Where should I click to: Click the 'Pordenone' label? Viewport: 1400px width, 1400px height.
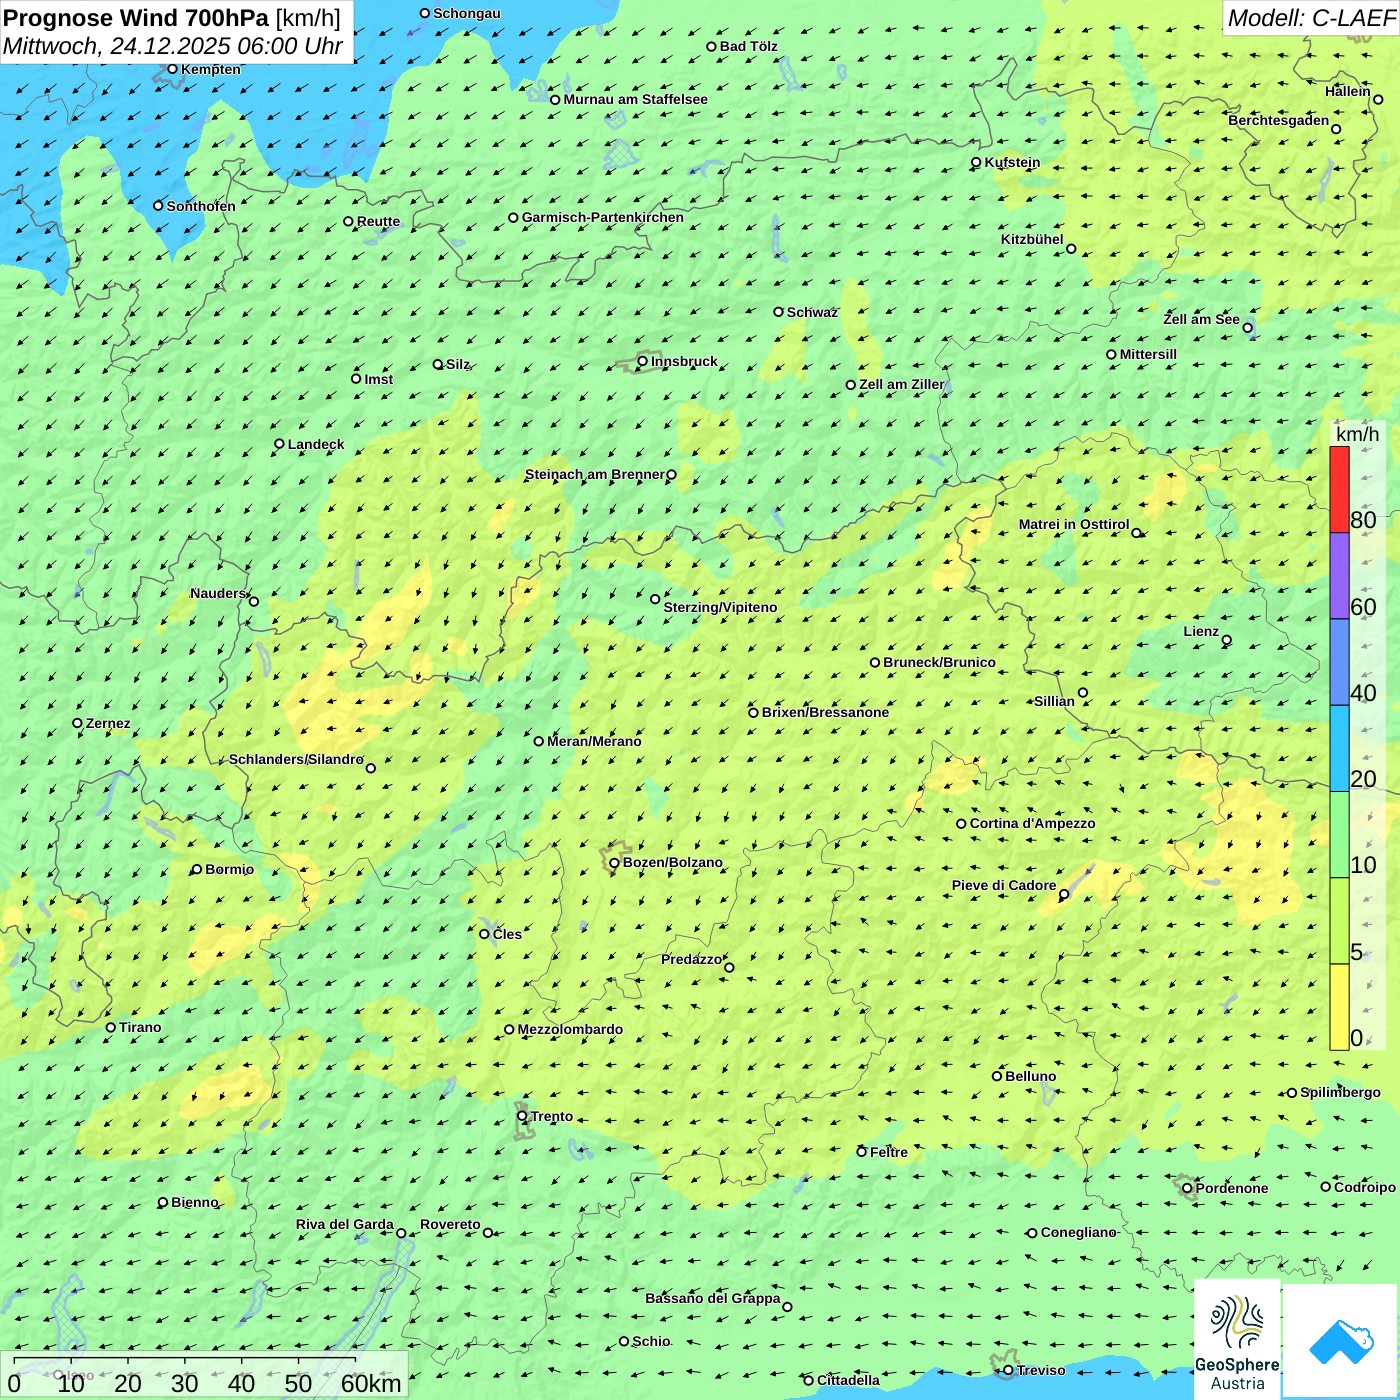click(1232, 1188)
